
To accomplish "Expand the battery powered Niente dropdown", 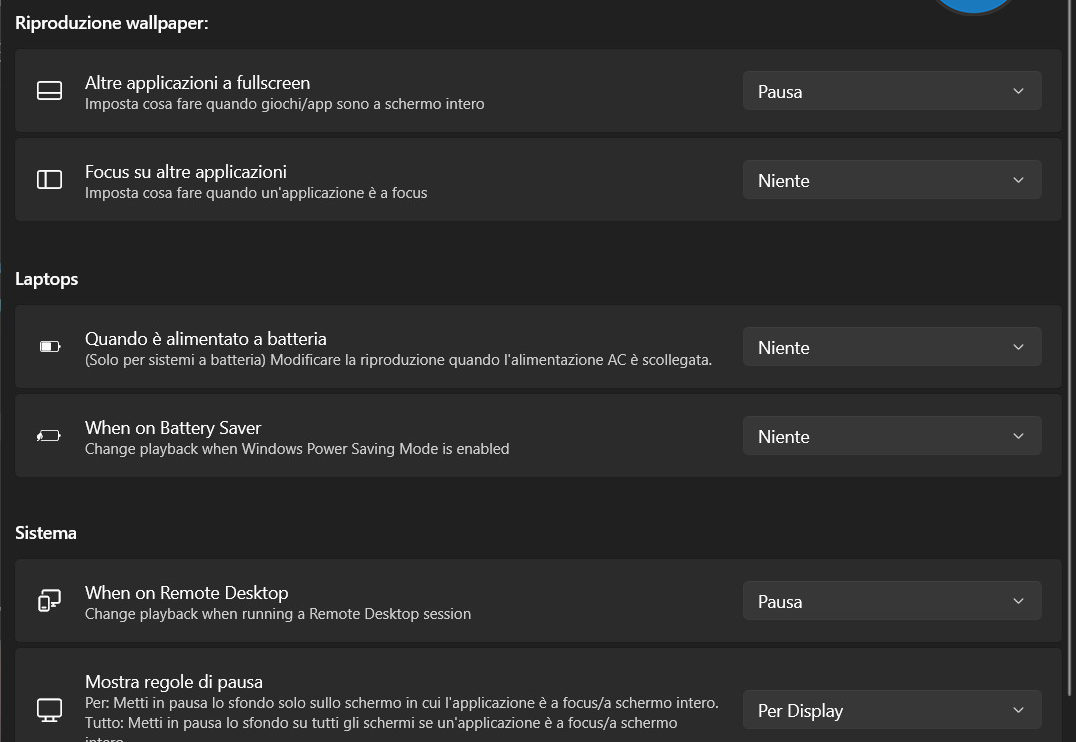I will [x=891, y=347].
